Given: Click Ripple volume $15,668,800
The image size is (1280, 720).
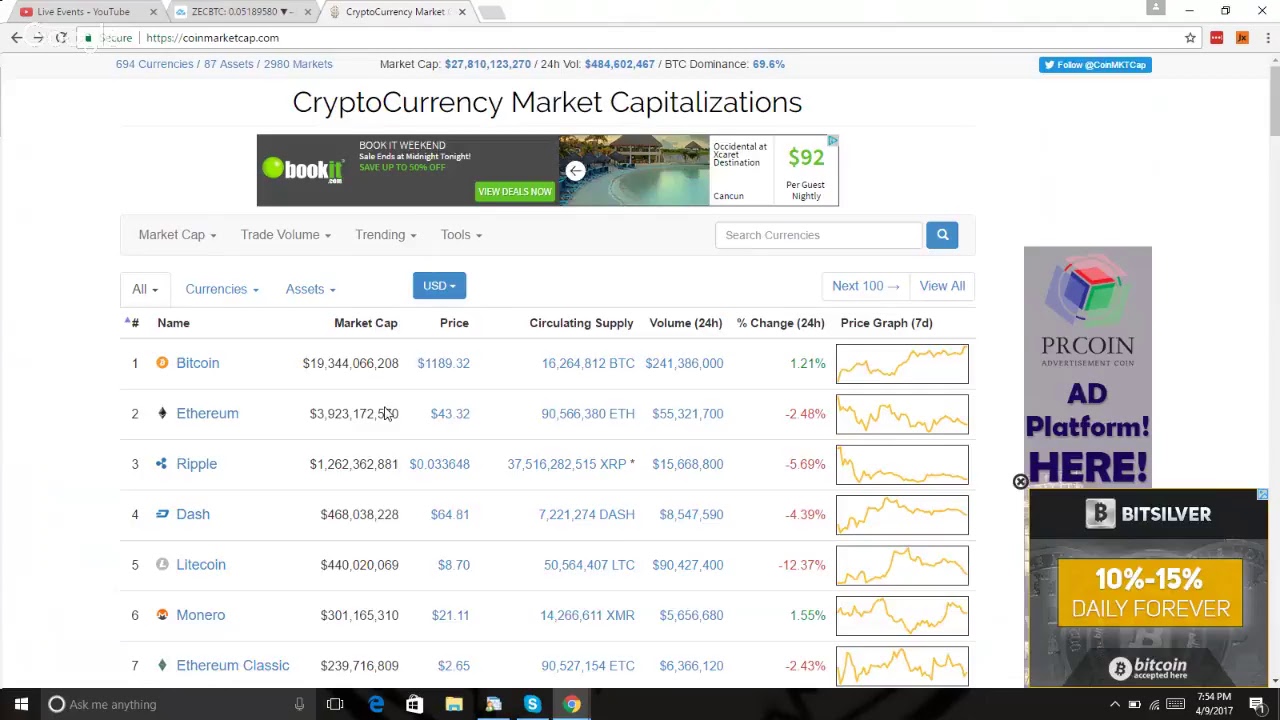Looking at the screenshot, I should coord(687,464).
